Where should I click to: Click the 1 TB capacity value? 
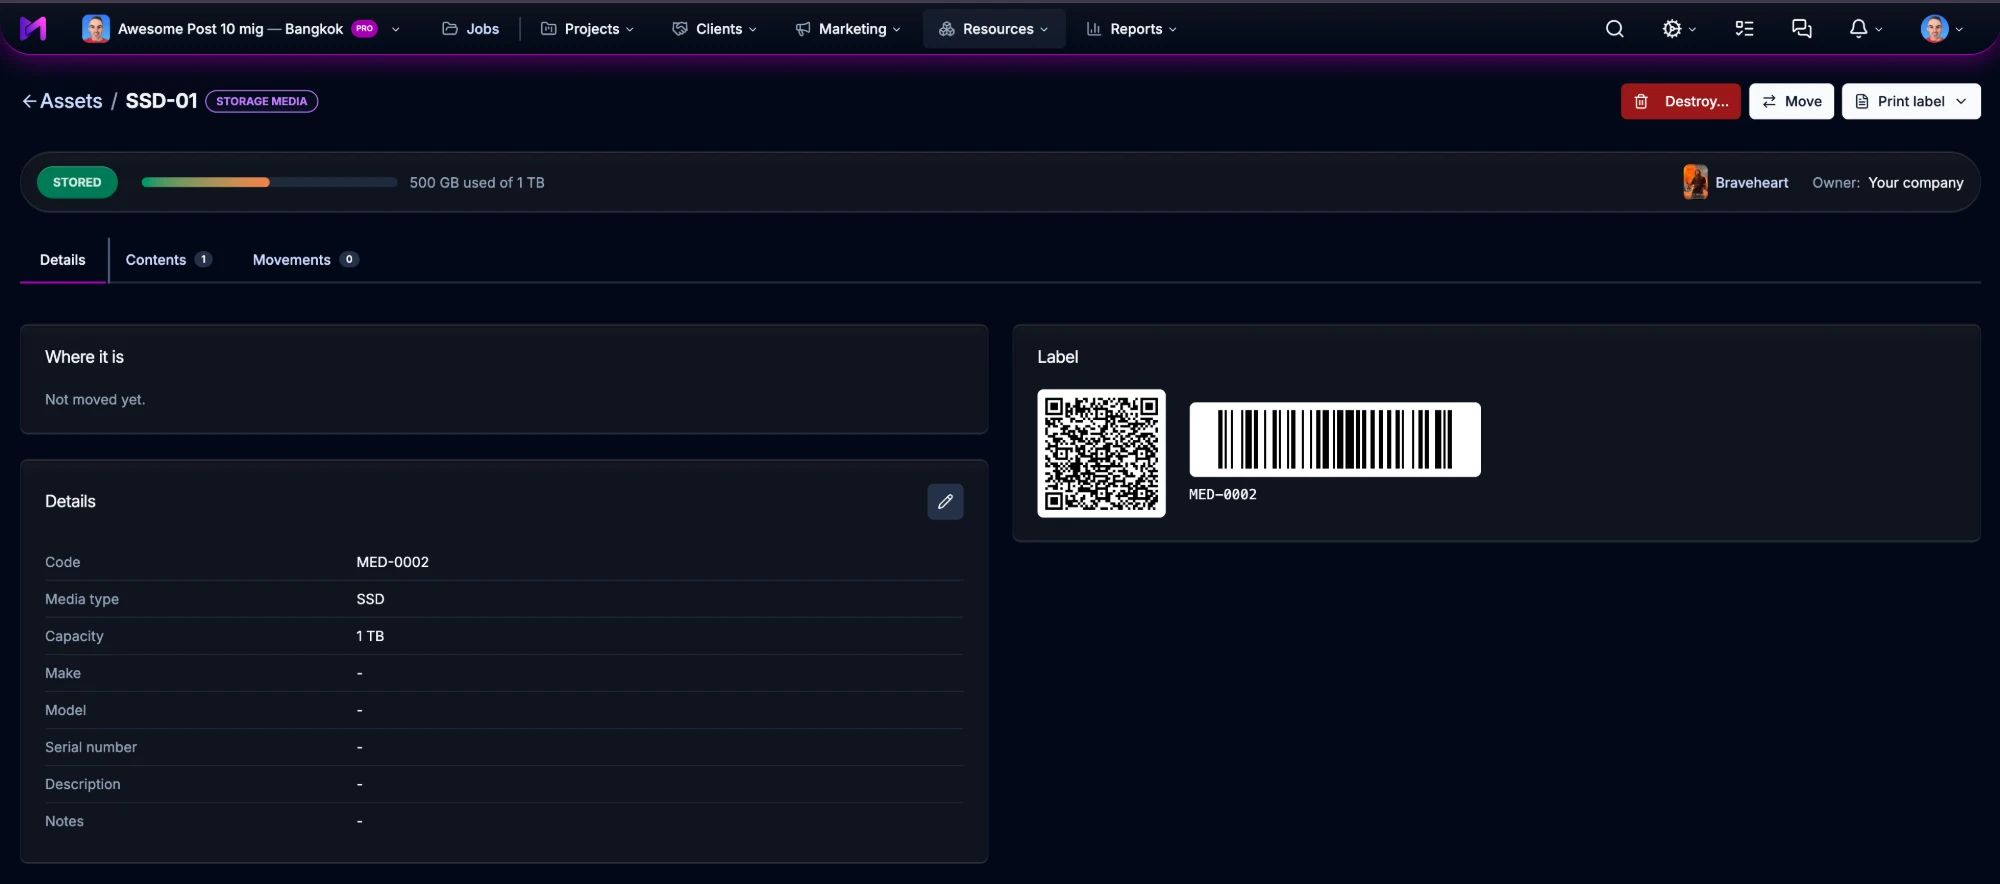pyautogui.click(x=370, y=636)
